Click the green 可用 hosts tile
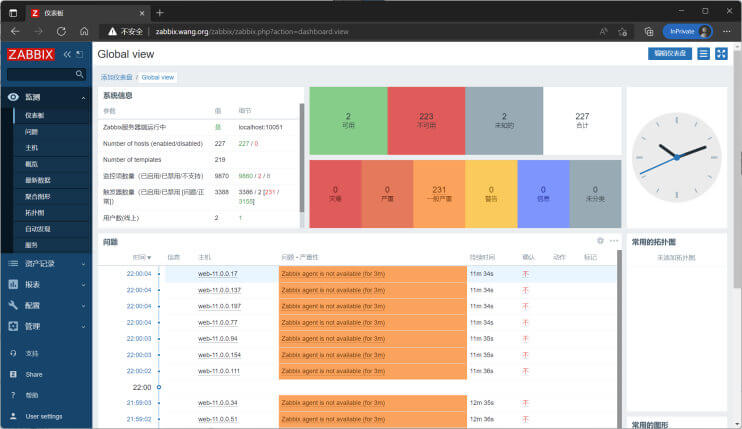This screenshot has width=742, height=429. click(x=348, y=121)
